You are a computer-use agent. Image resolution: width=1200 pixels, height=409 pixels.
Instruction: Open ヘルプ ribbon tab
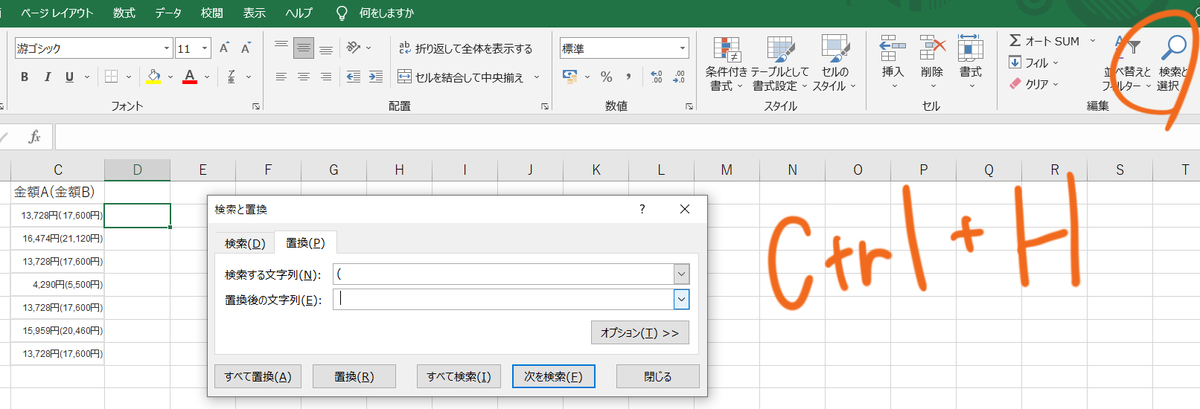click(x=299, y=13)
